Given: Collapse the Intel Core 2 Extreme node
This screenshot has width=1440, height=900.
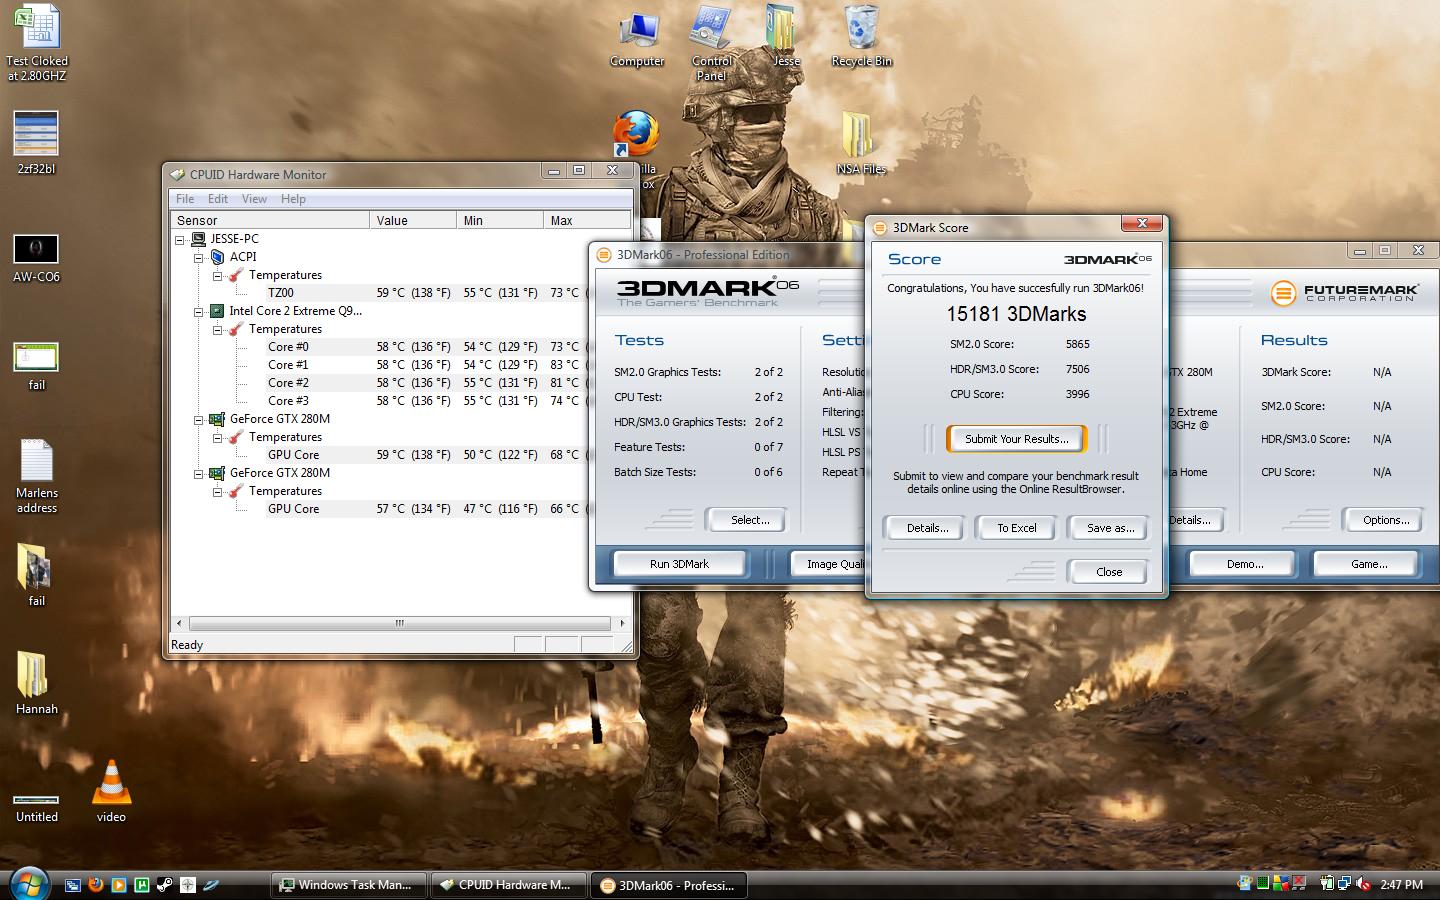Looking at the screenshot, I should (x=199, y=311).
